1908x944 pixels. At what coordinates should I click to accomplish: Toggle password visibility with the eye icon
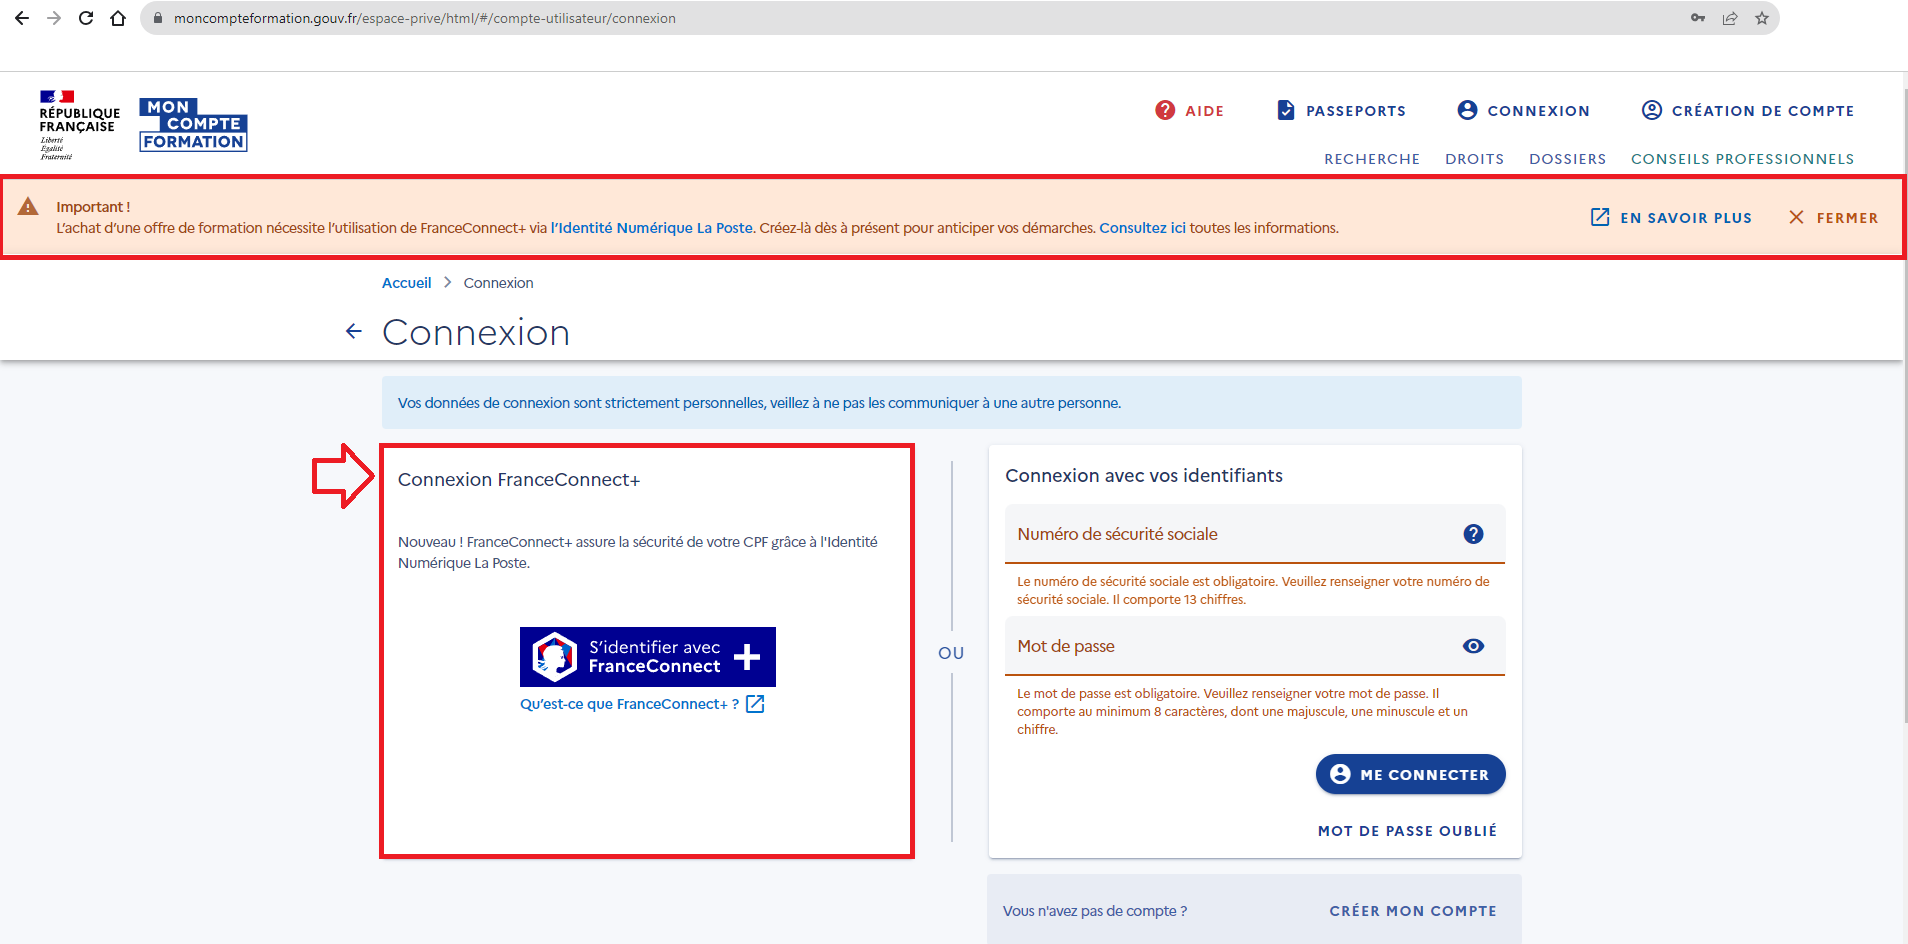[x=1473, y=646]
